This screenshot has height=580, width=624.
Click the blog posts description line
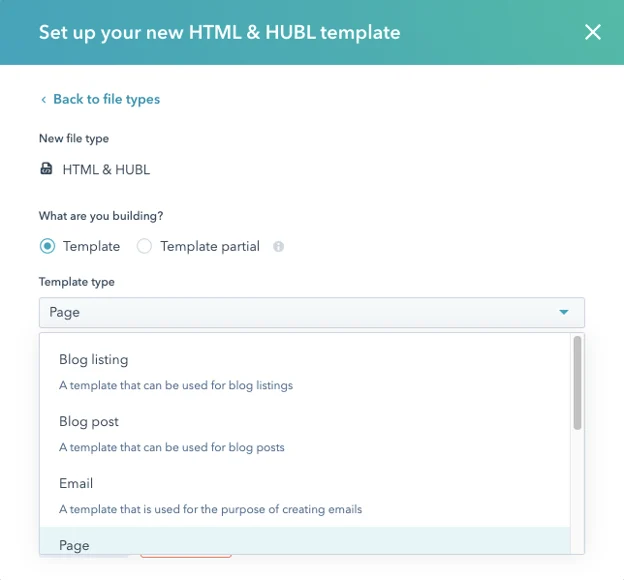[172, 447]
